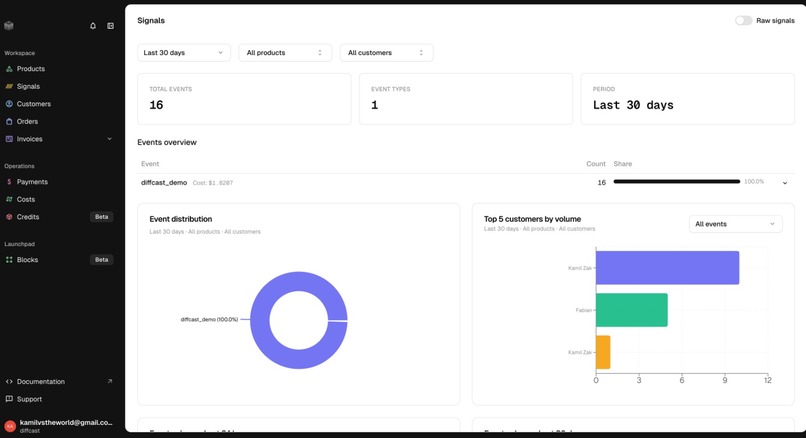Image resolution: width=806 pixels, height=438 pixels.
Task: Click the Orders bag icon
Action: coord(9,121)
